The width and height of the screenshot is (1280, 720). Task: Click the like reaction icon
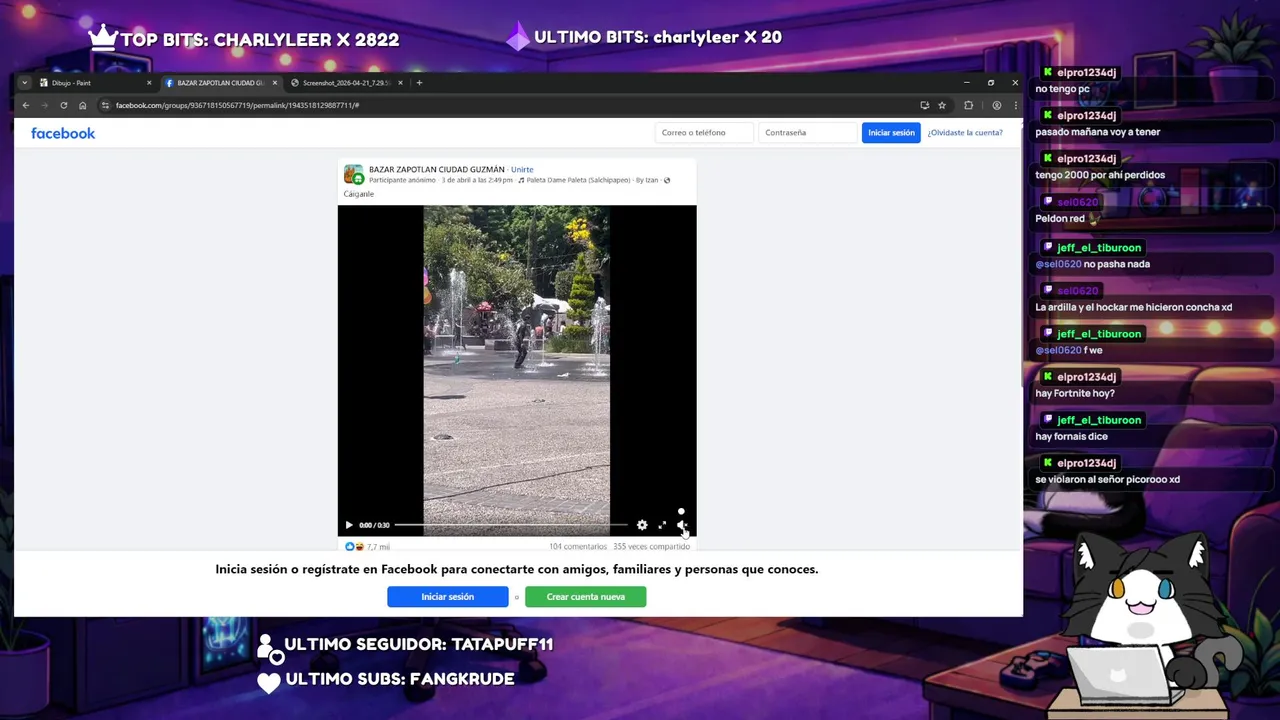click(x=349, y=547)
